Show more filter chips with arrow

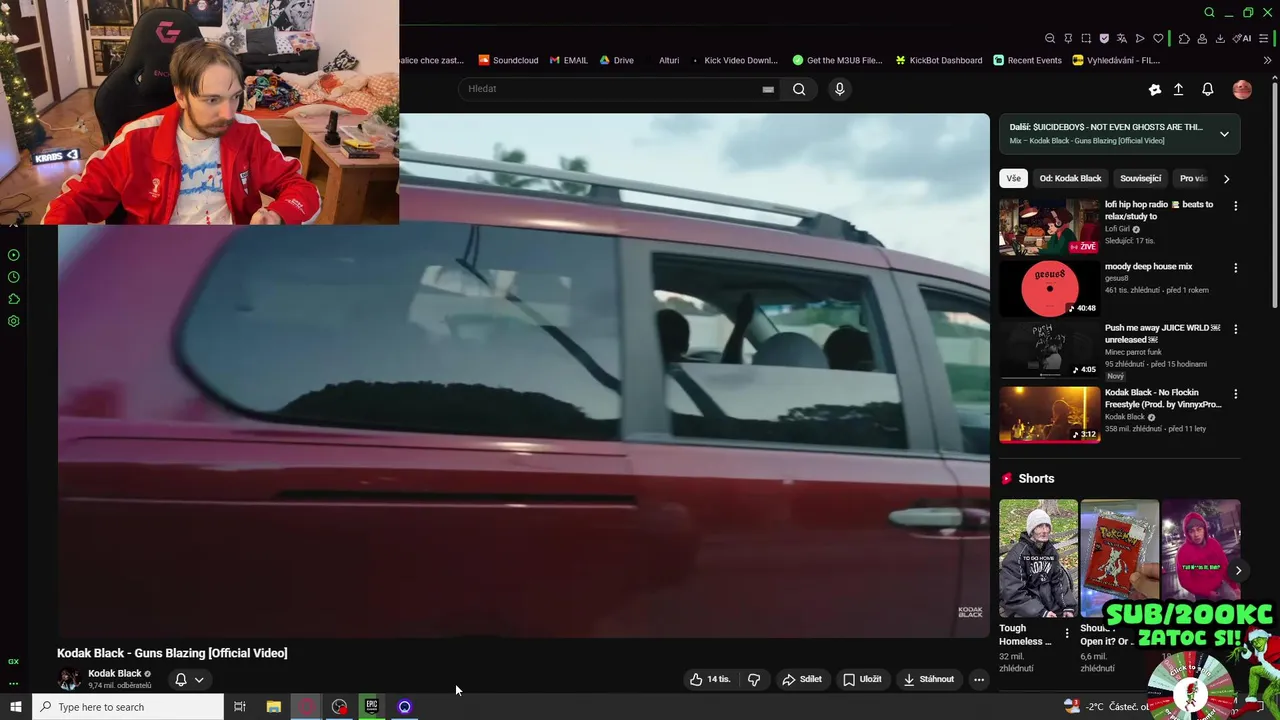(x=1226, y=179)
